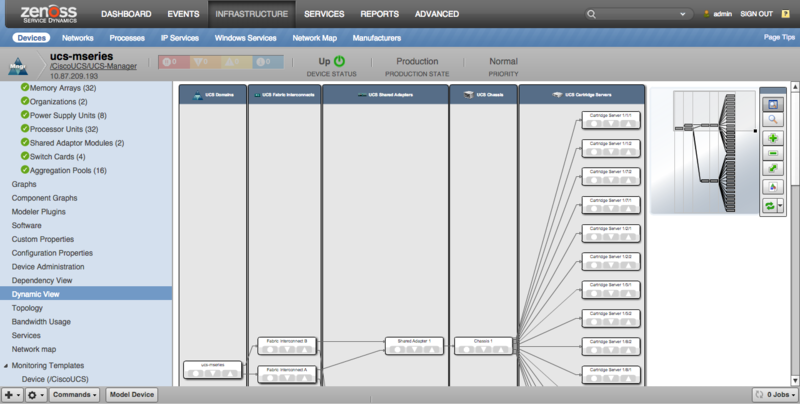The image size is (800, 405).
Task: Click the green power icon next to Up
Action: click(x=339, y=61)
